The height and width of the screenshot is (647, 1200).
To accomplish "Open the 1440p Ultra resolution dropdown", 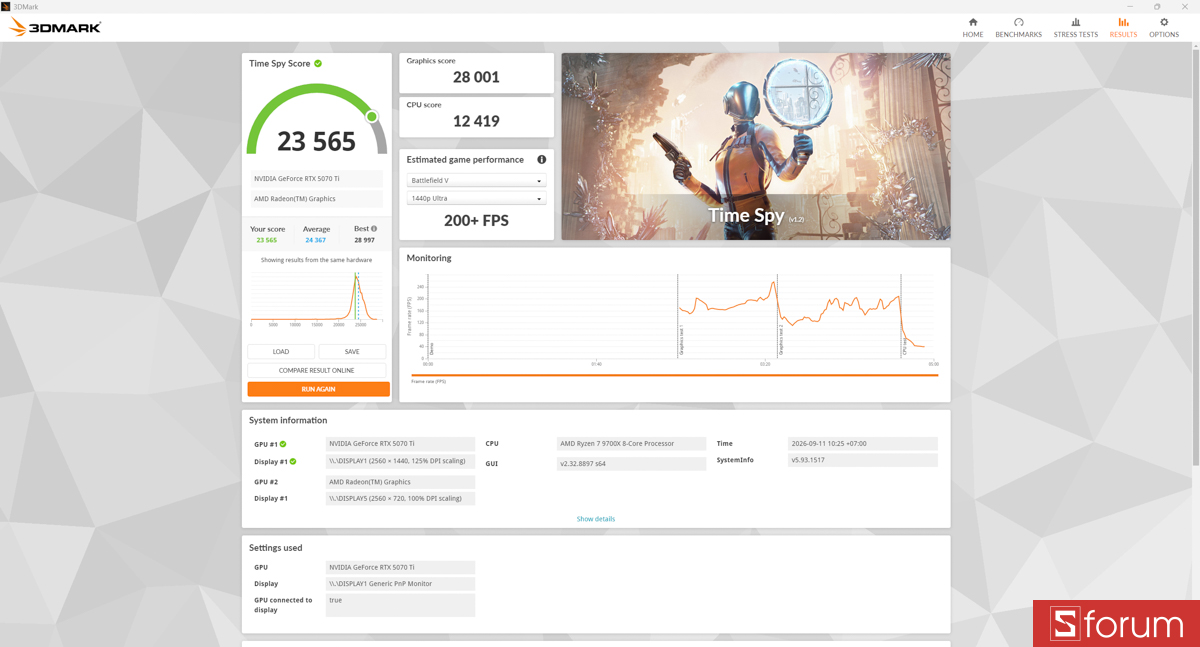I will coord(476,199).
